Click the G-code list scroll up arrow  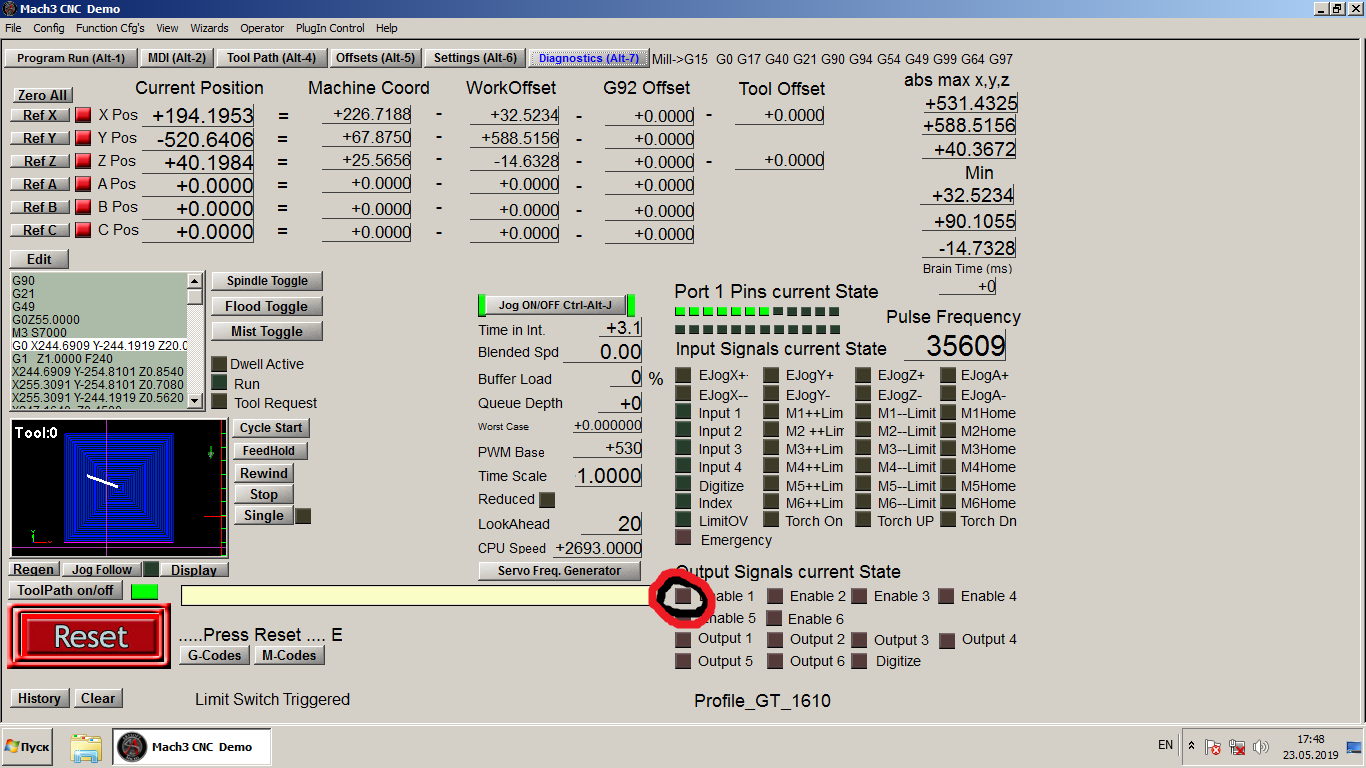(x=195, y=280)
